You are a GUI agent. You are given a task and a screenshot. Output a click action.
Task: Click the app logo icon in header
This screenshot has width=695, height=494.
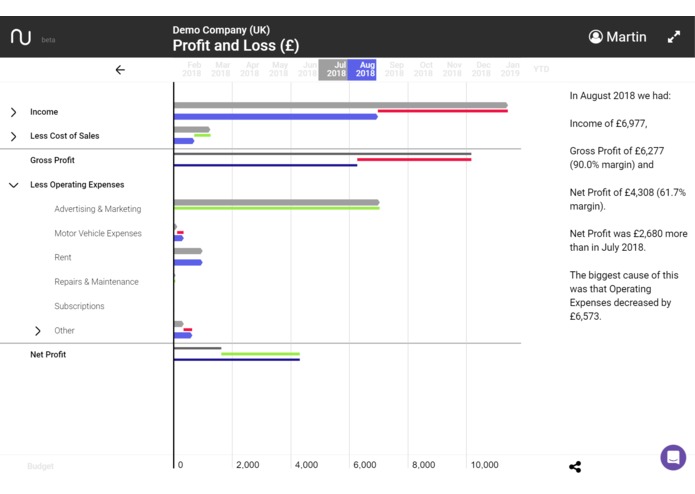tap(21, 37)
